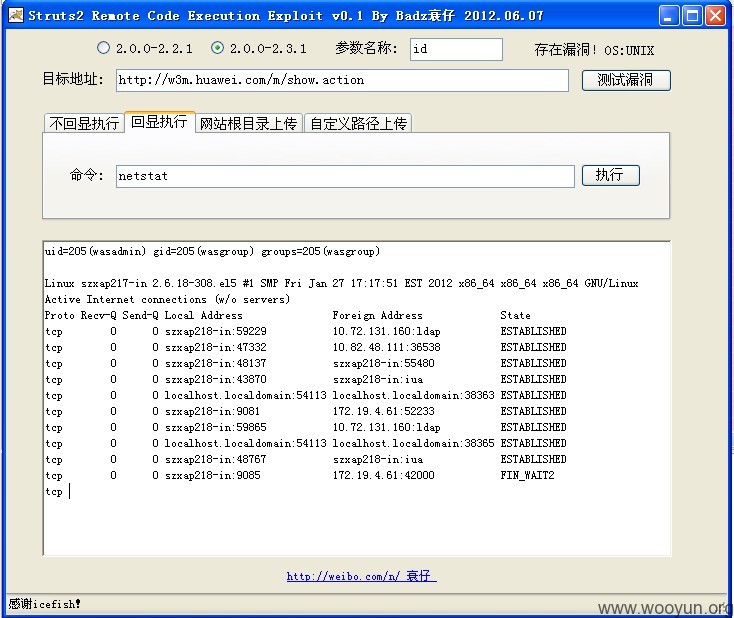The width and height of the screenshot is (734, 618).
Task: Click the Foreign Address column header
Action: tap(377, 315)
